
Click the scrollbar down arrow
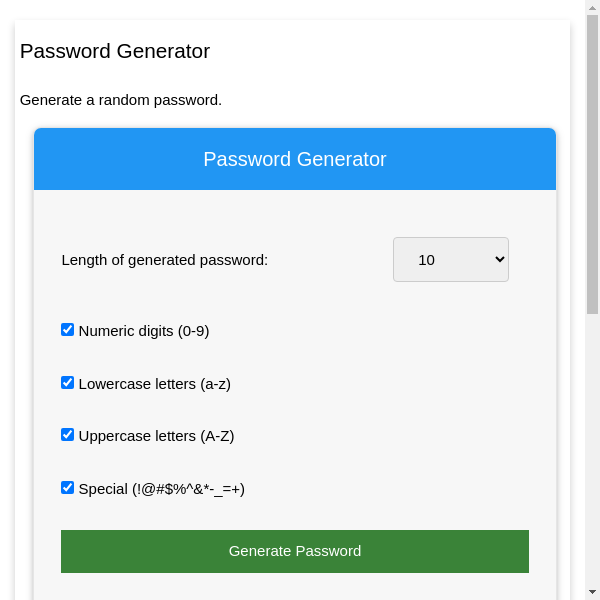(x=592, y=592)
